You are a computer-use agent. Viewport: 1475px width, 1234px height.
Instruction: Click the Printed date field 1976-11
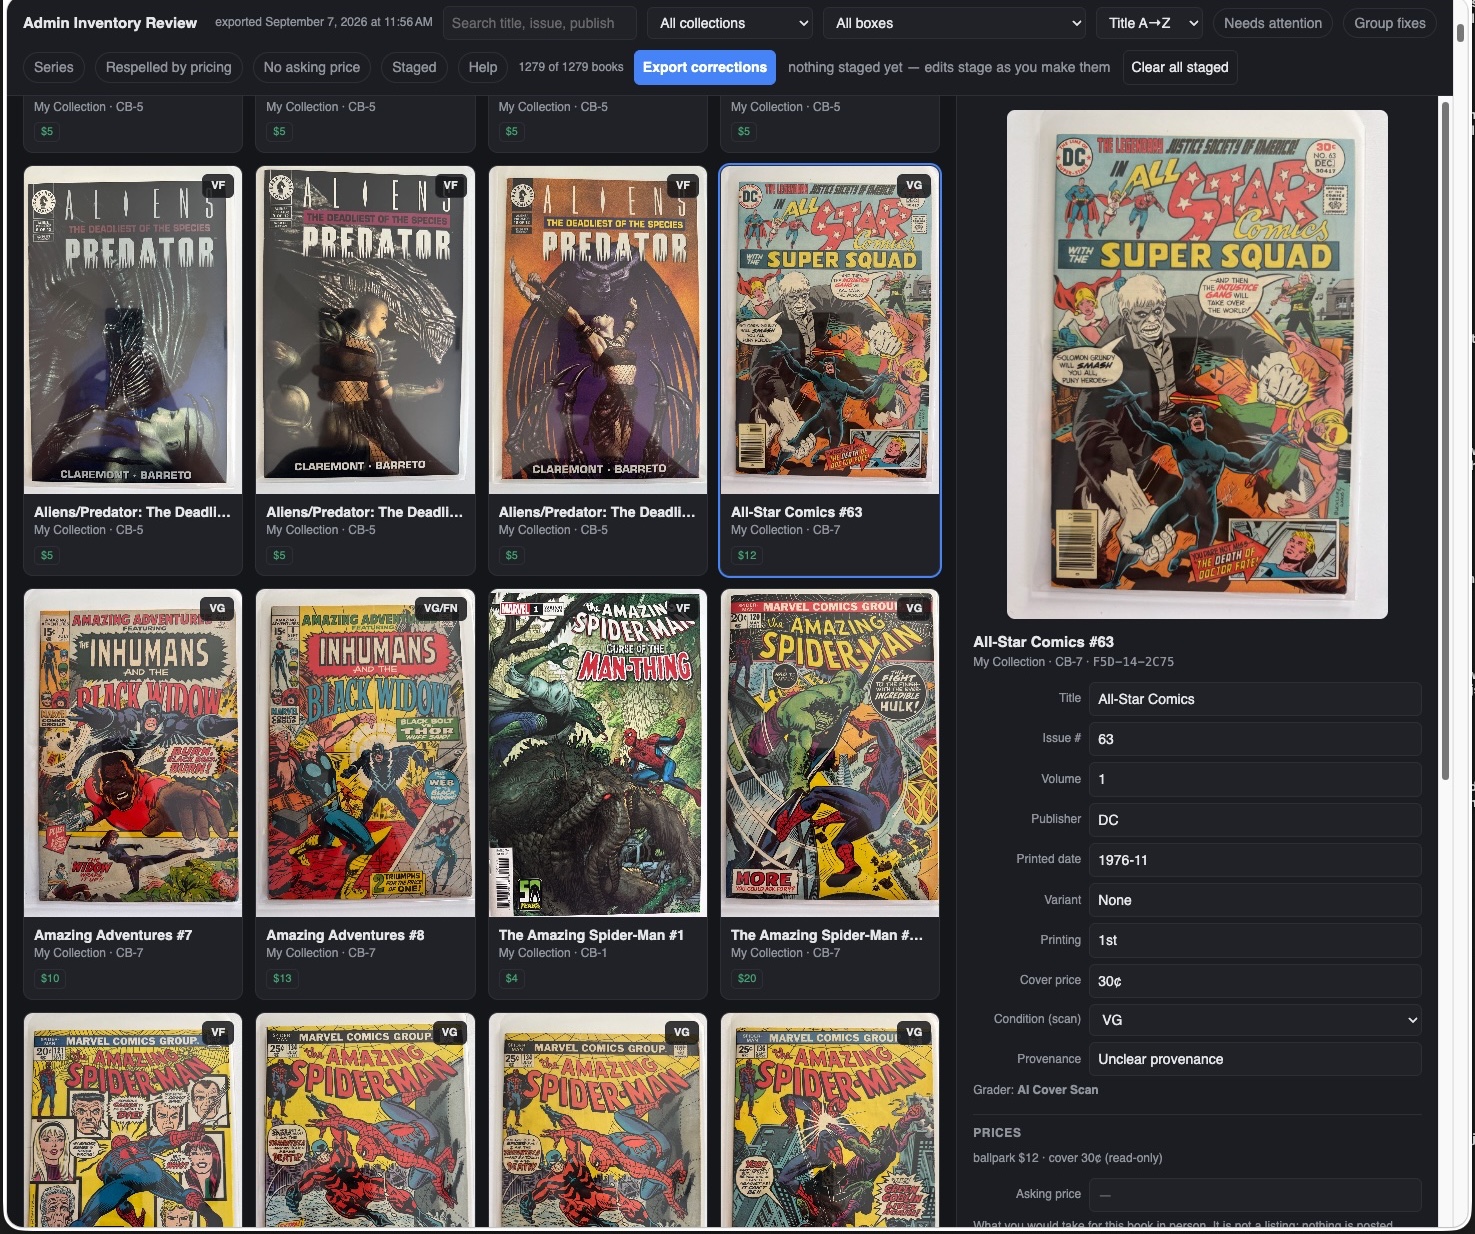1255,860
